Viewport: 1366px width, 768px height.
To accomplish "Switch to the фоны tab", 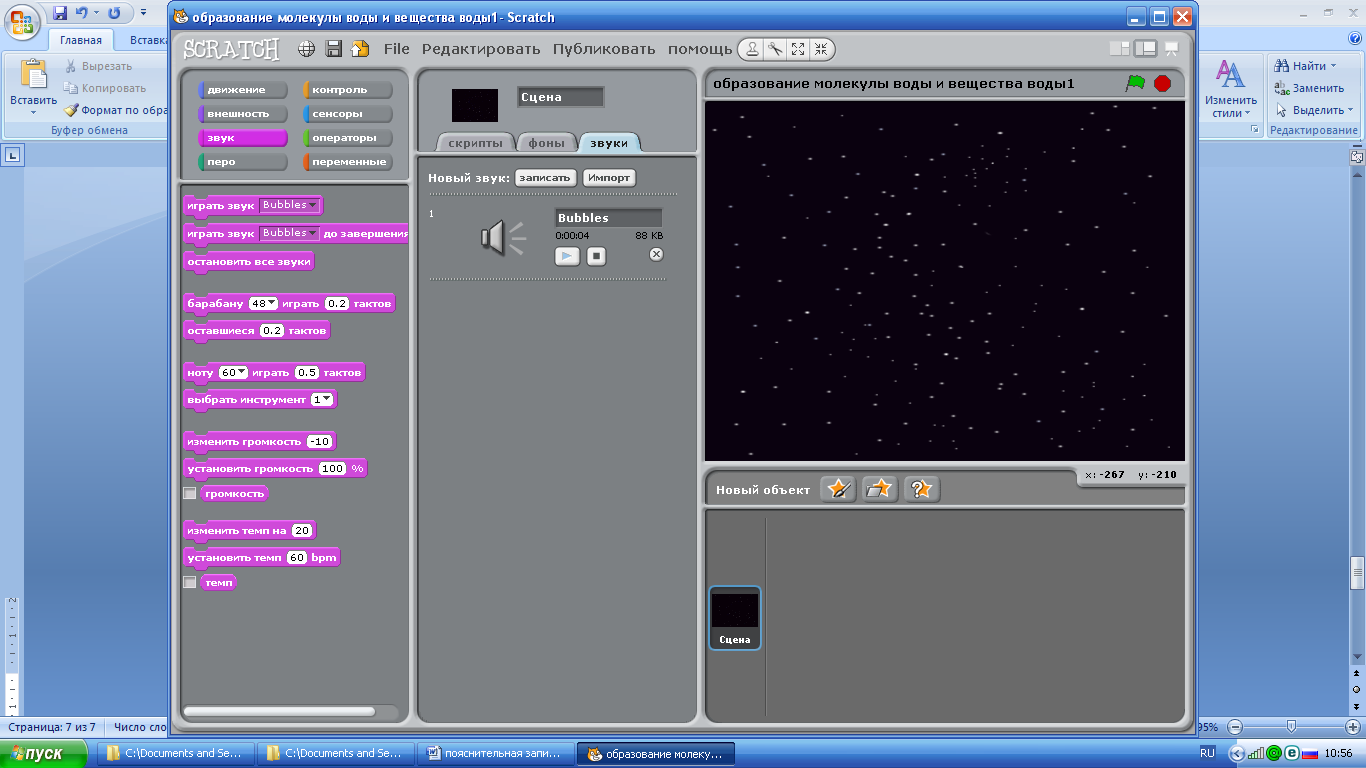I will click(x=547, y=143).
